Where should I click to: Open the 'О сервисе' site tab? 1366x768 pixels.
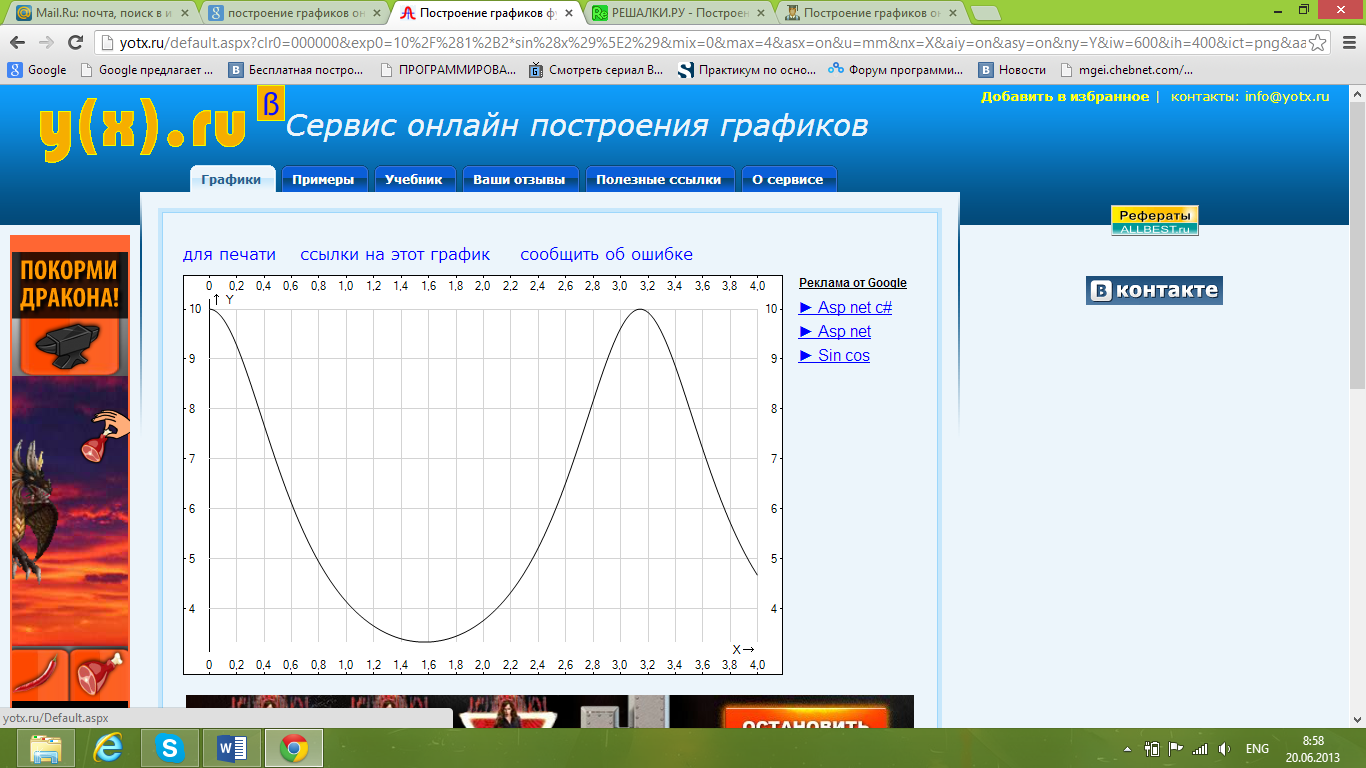(788, 179)
